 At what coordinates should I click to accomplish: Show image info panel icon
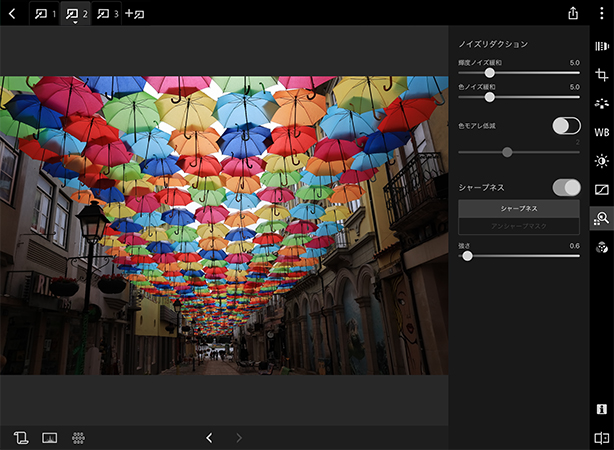(601, 409)
